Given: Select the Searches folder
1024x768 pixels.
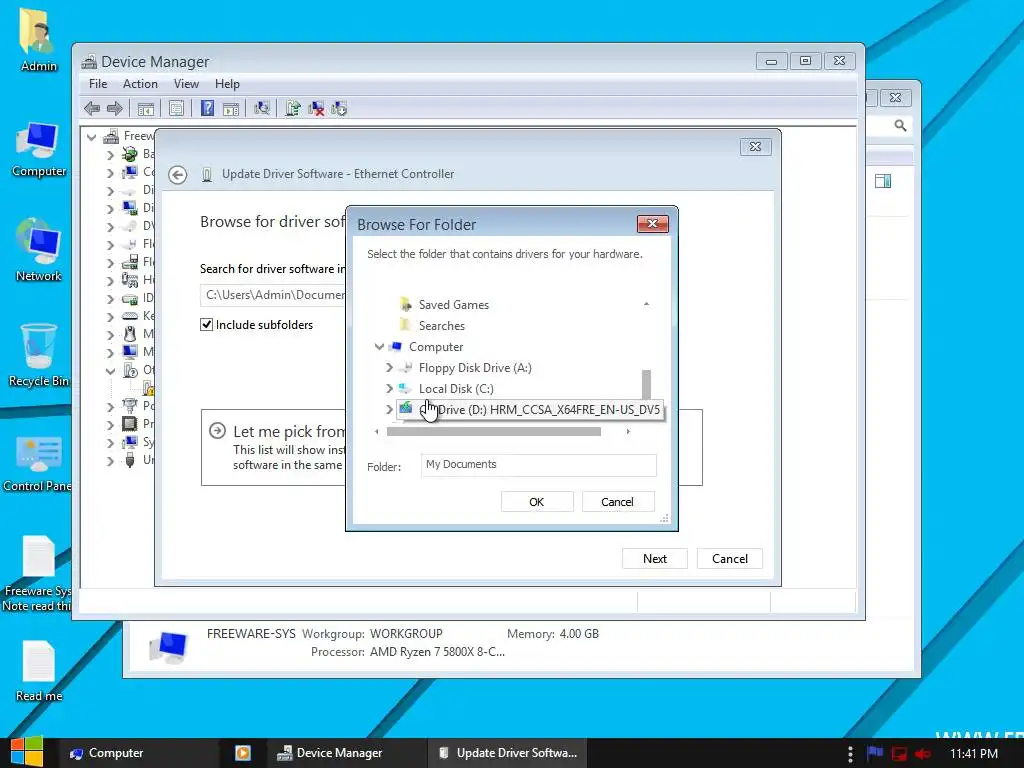Looking at the screenshot, I should (441, 326).
